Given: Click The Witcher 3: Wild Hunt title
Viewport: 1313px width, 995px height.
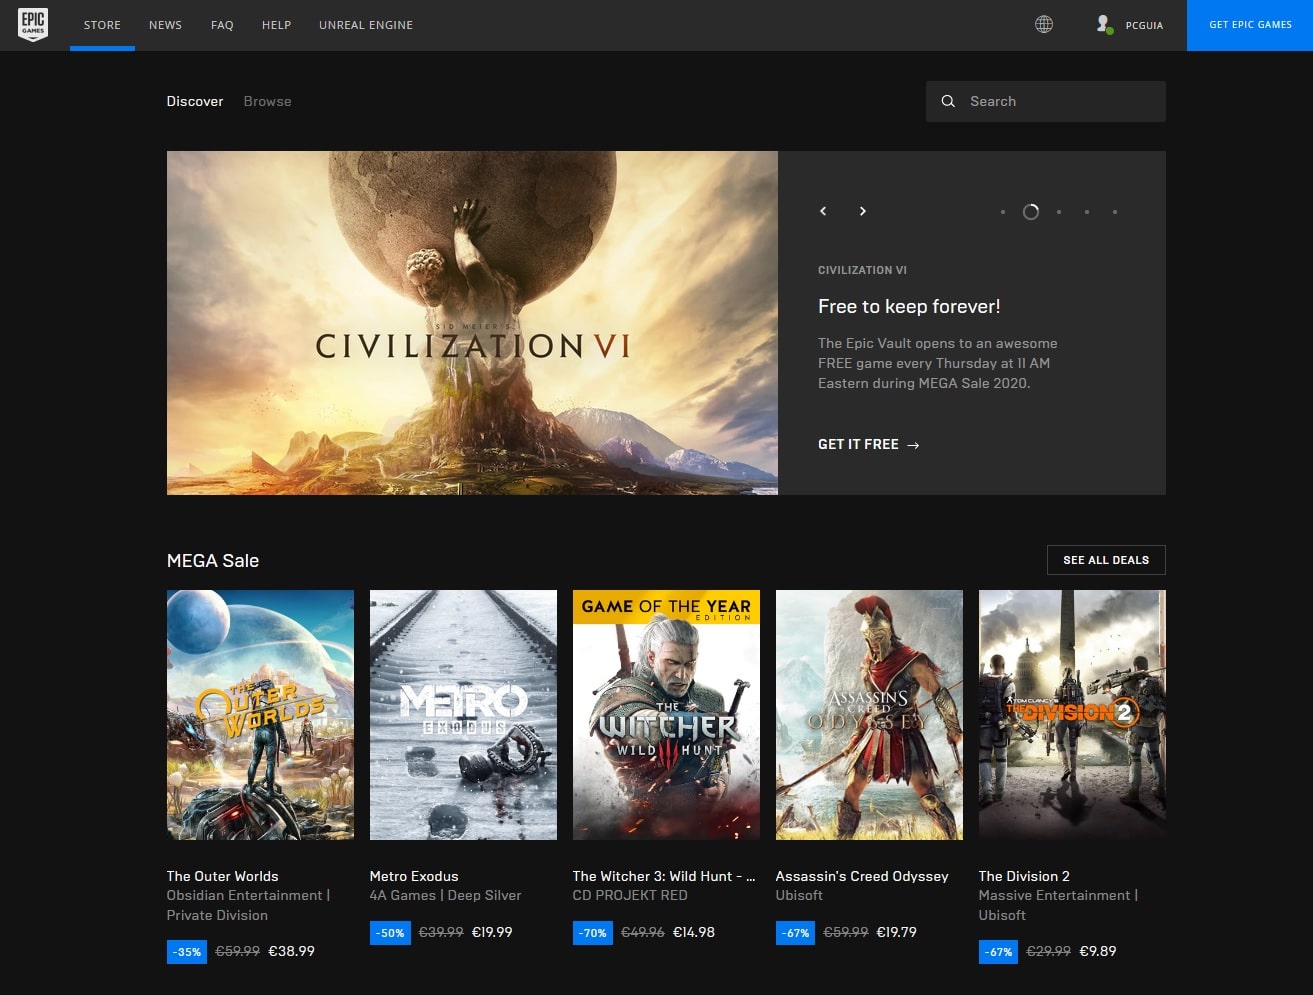Looking at the screenshot, I should point(664,876).
